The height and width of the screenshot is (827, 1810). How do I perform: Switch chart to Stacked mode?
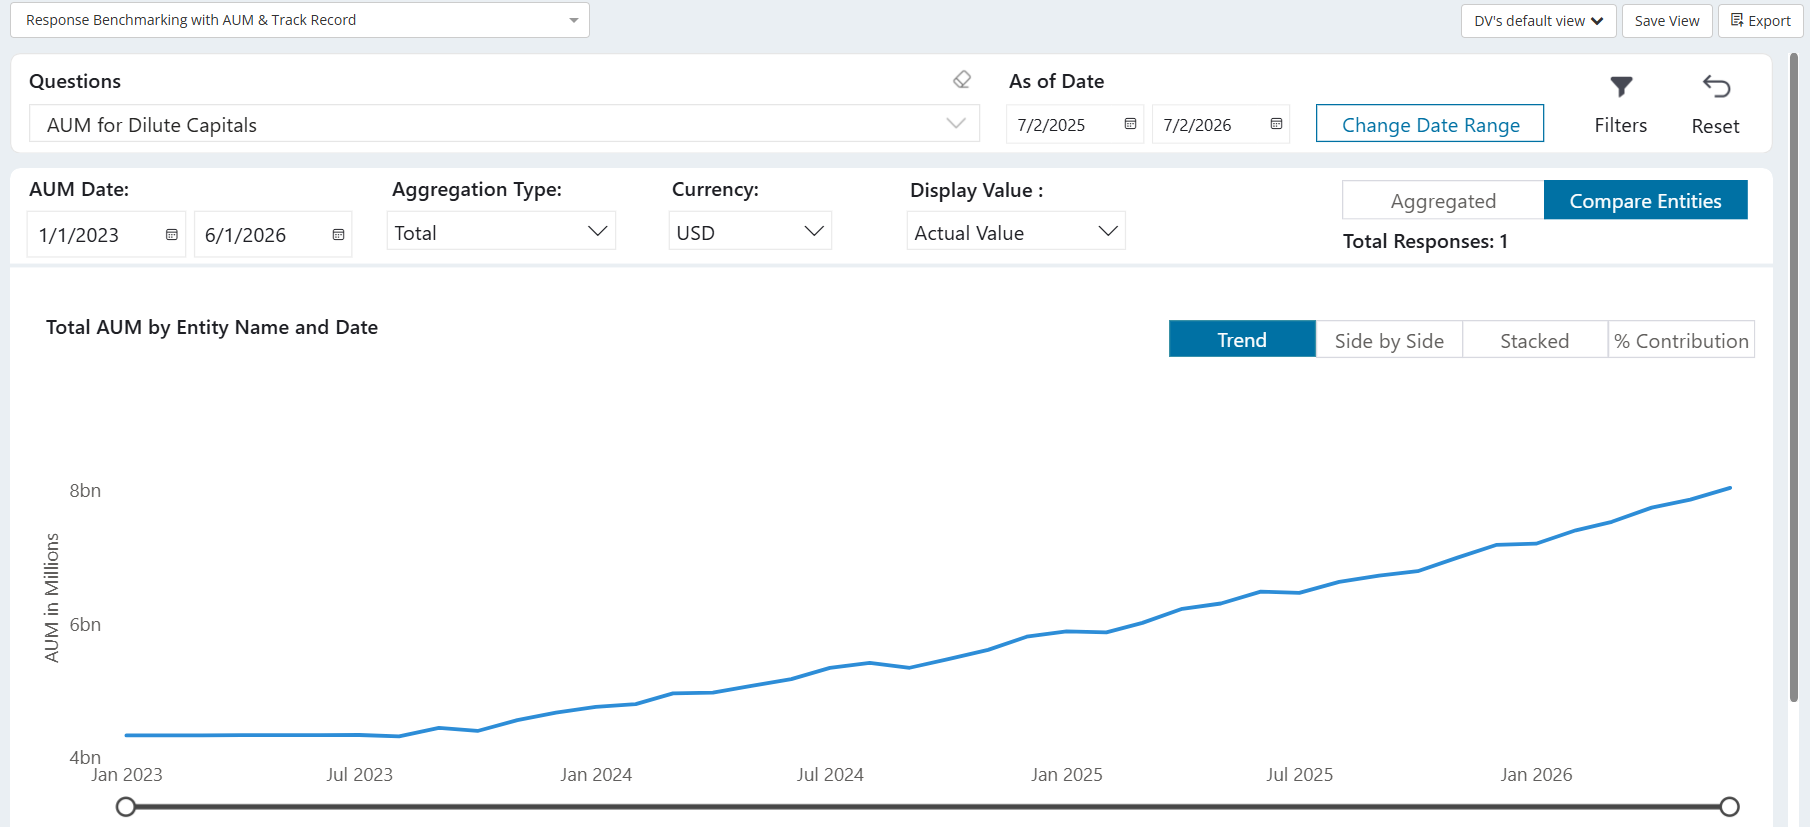(1535, 340)
